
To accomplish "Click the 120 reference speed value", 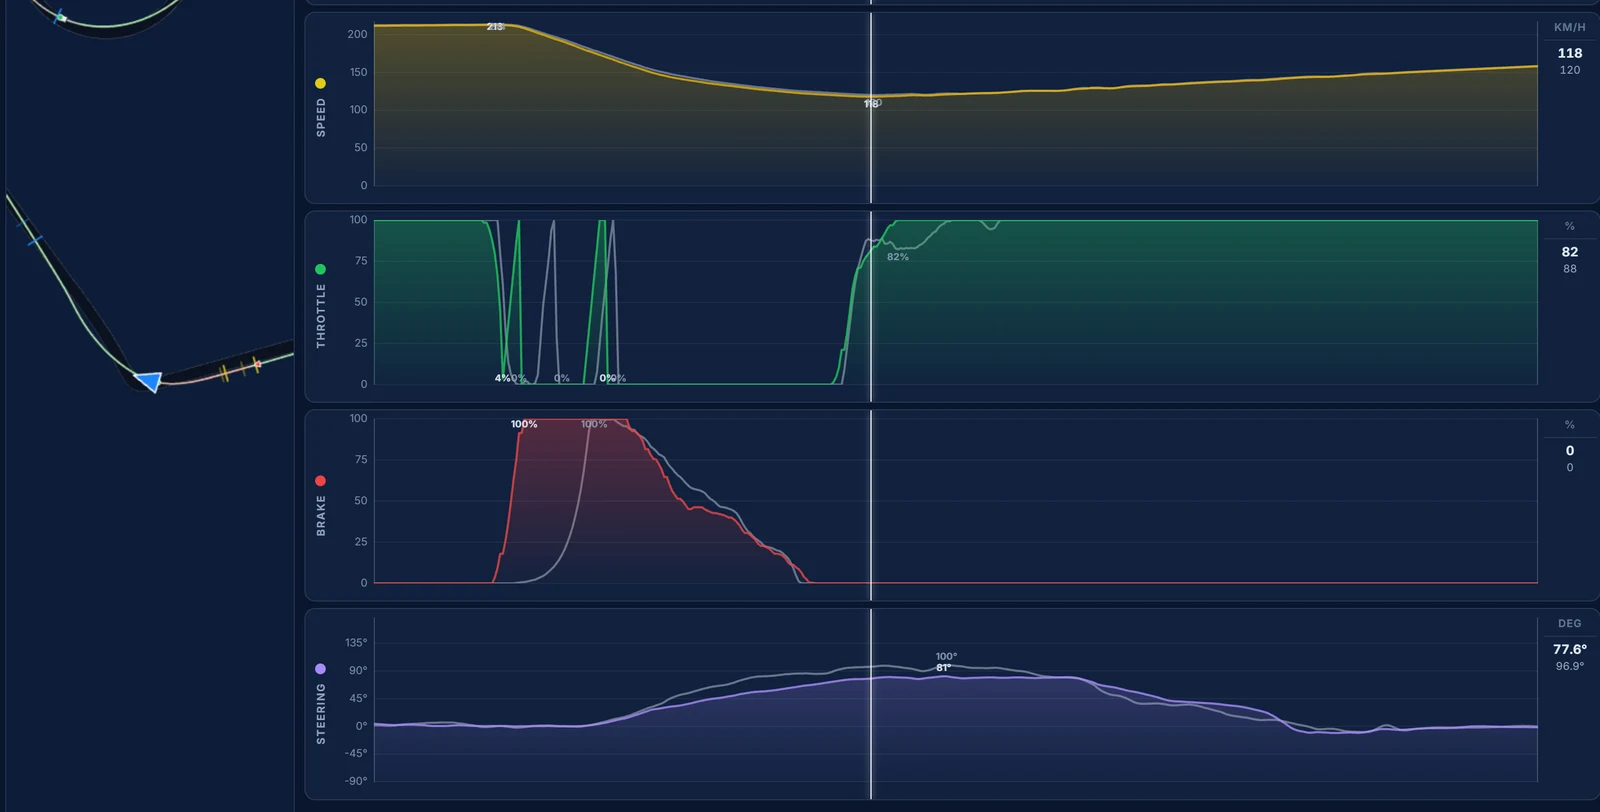I will click(1569, 70).
